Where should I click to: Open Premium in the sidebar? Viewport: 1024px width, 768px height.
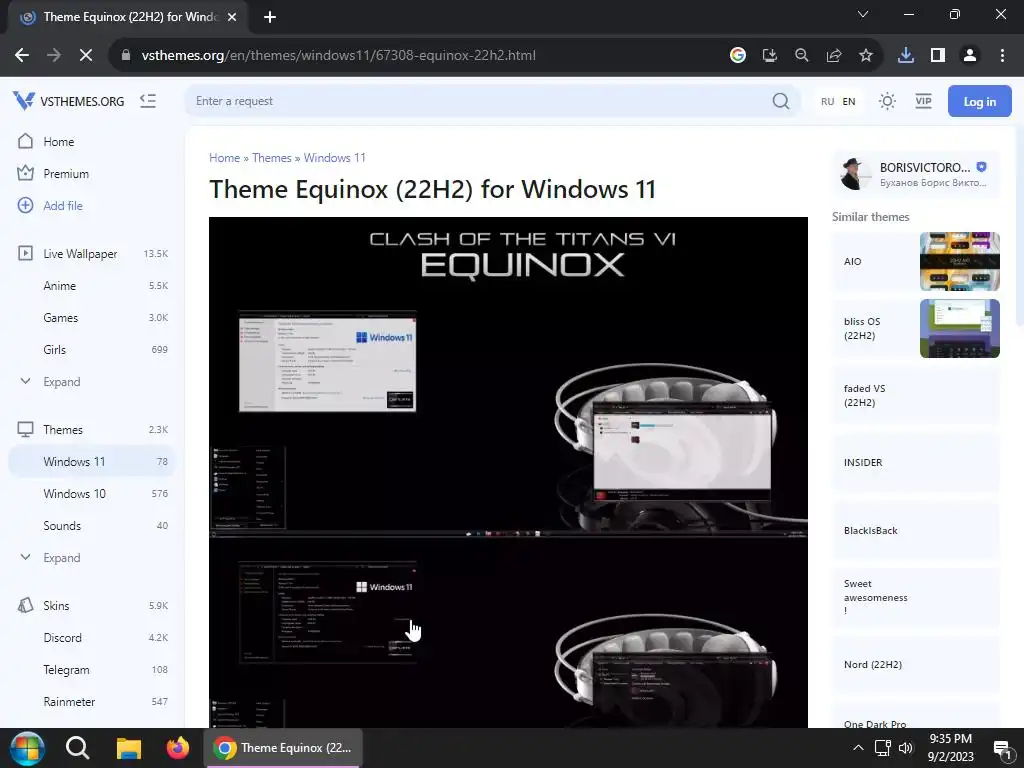point(91,174)
